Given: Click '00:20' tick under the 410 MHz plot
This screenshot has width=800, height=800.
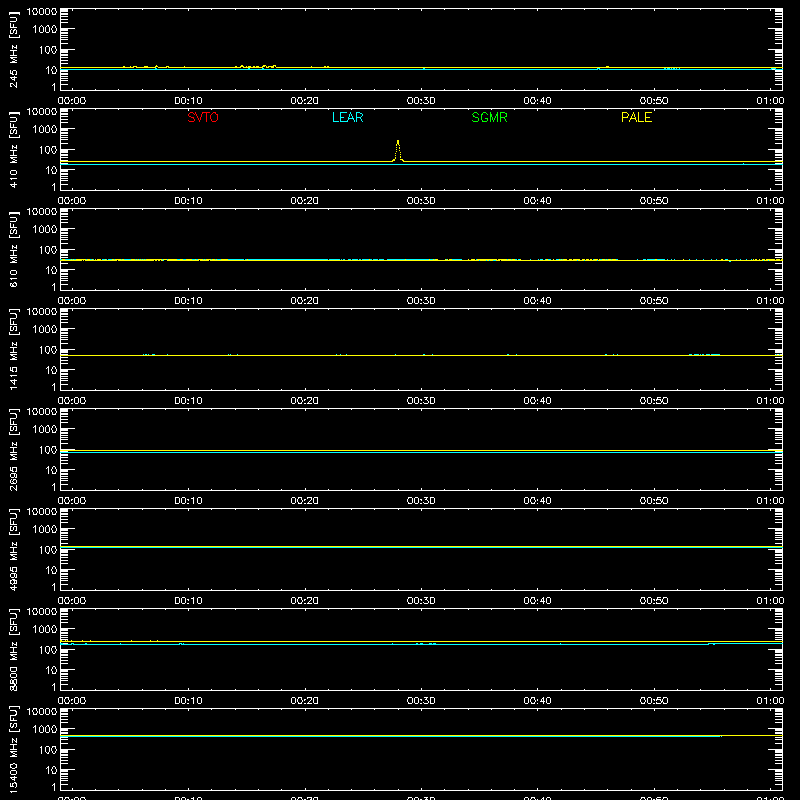Looking at the screenshot, I should [305, 201].
